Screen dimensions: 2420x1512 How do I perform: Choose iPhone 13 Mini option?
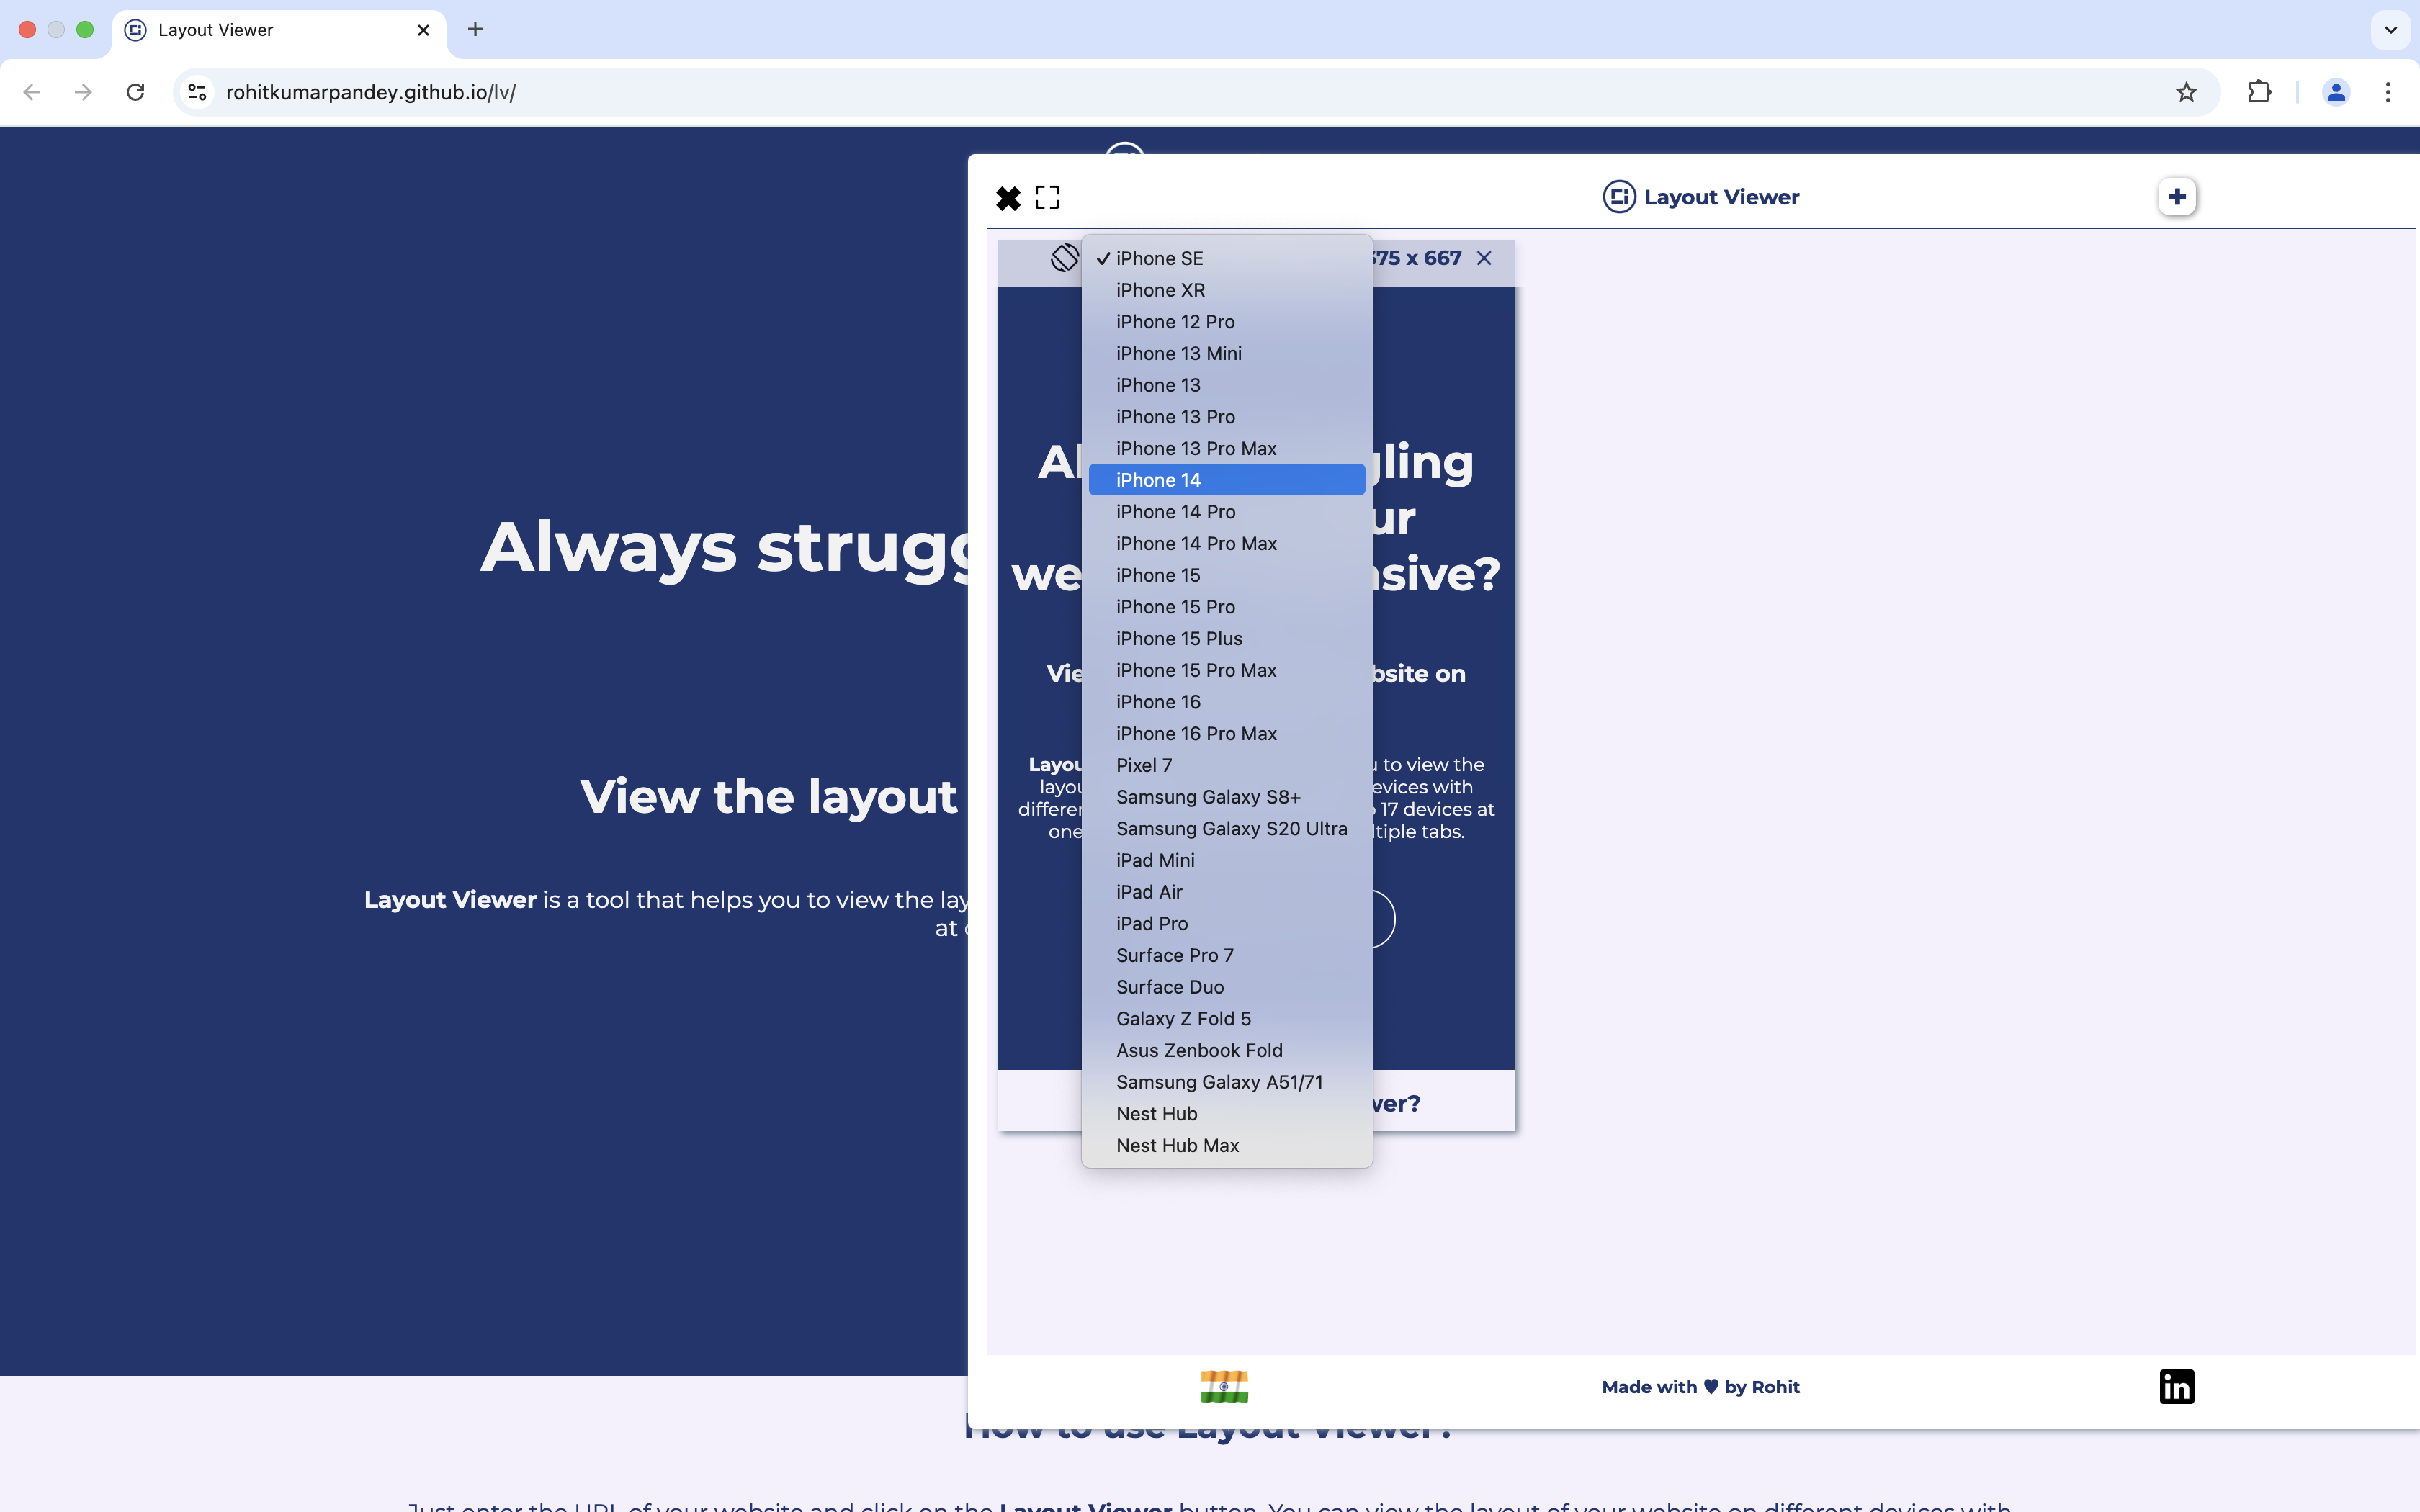(1227, 353)
